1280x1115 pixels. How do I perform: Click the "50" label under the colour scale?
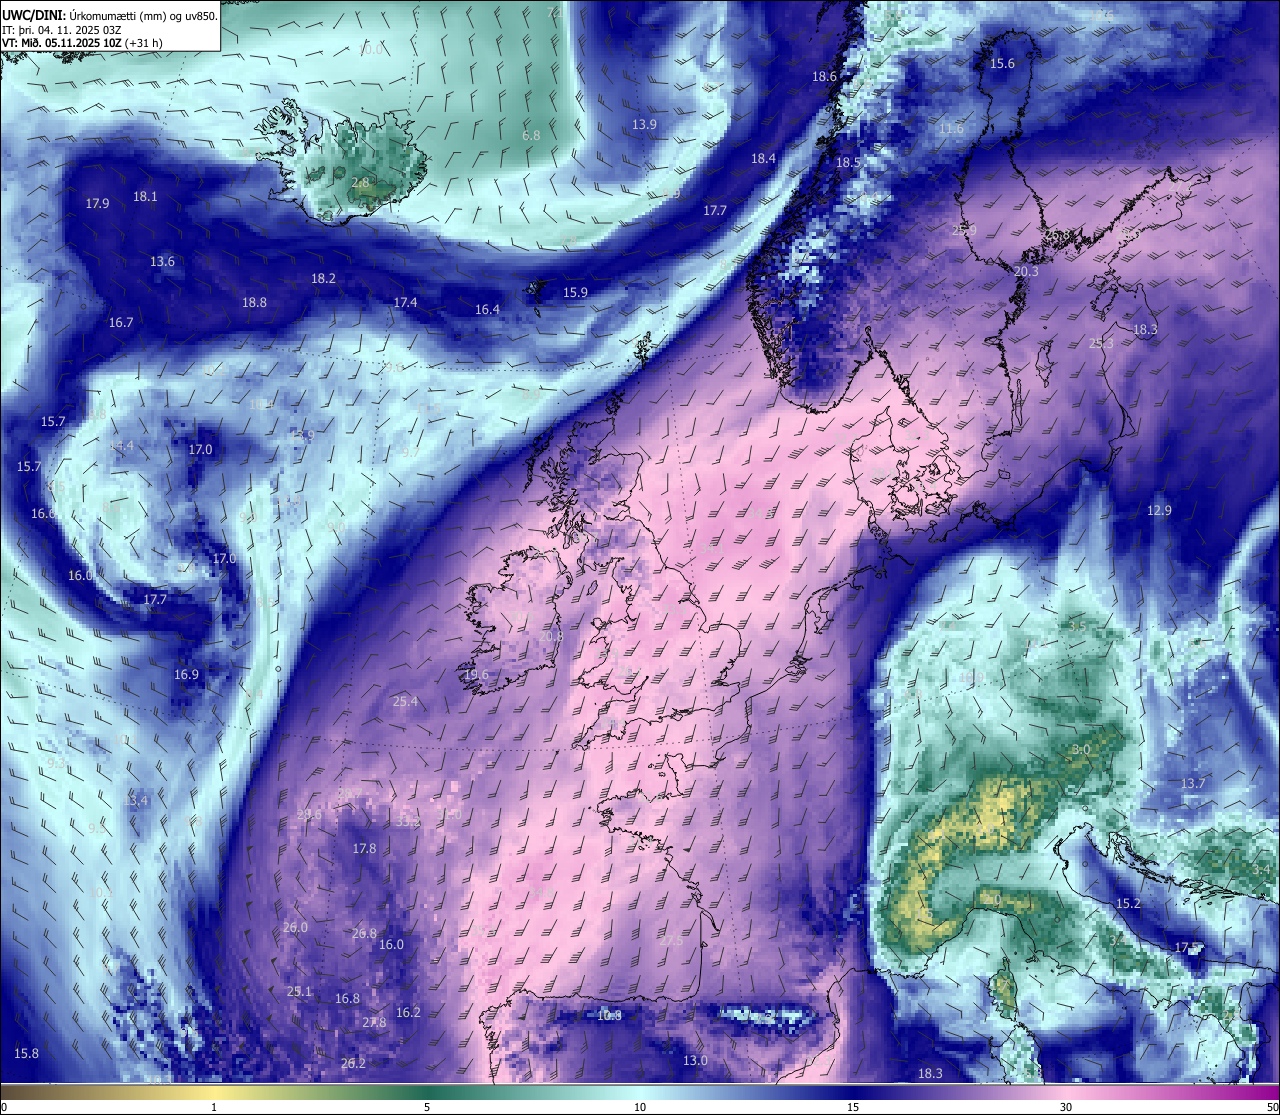pyautogui.click(x=1272, y=1107)
